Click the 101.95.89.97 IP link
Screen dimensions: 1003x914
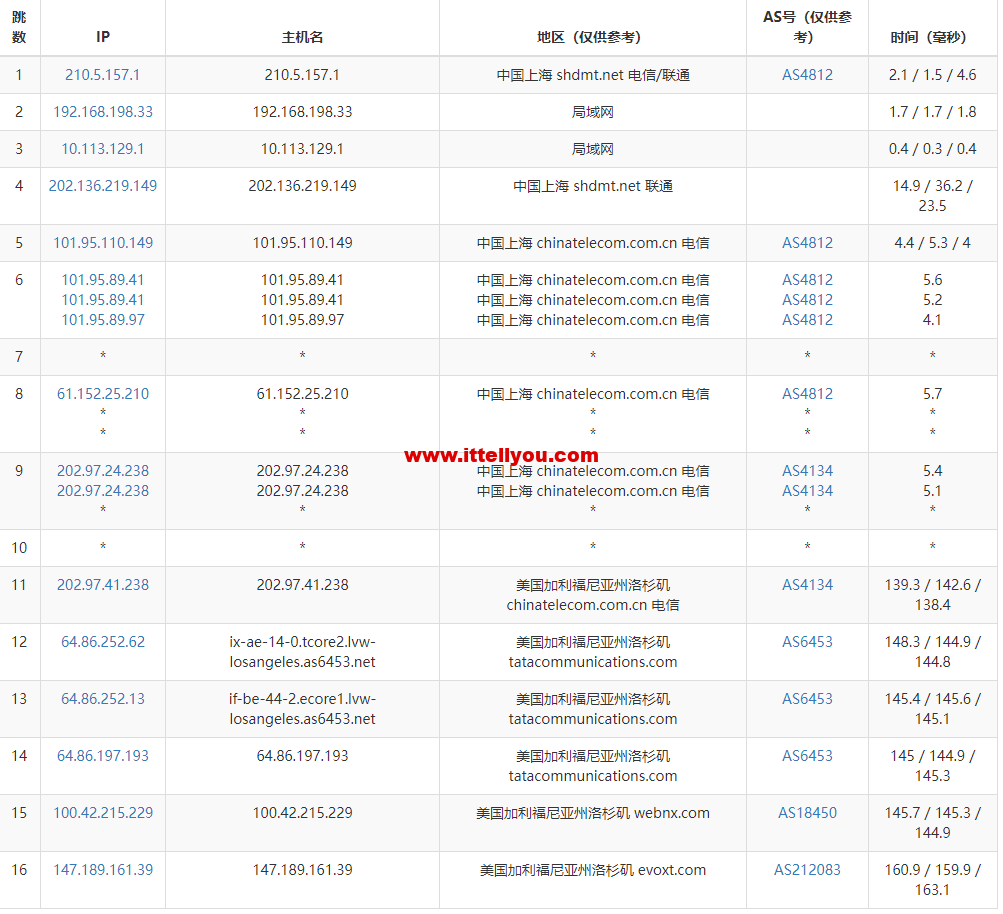pos(102,320)
